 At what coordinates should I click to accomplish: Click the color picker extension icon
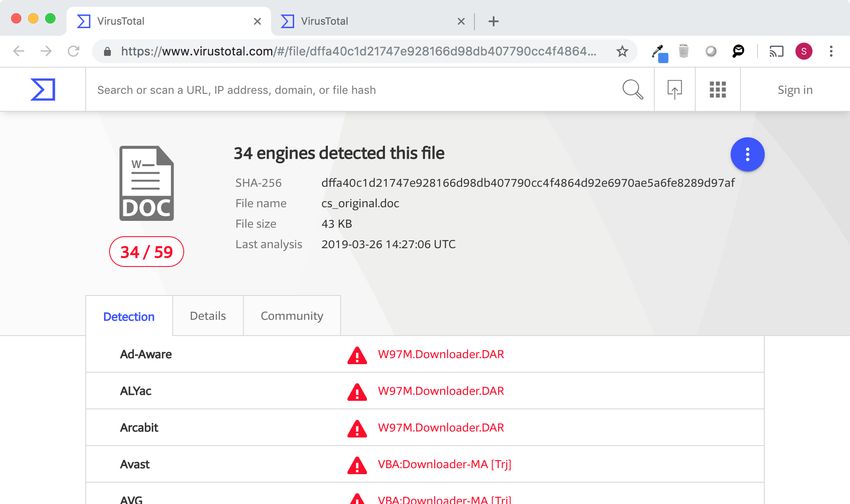pos(659,53)
